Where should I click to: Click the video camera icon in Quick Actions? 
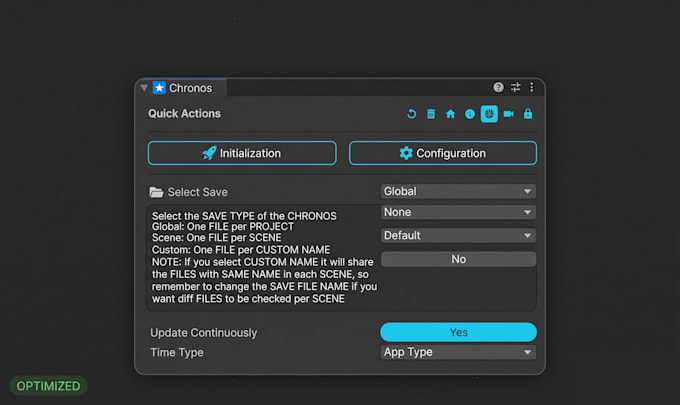(x=508, y=114)
